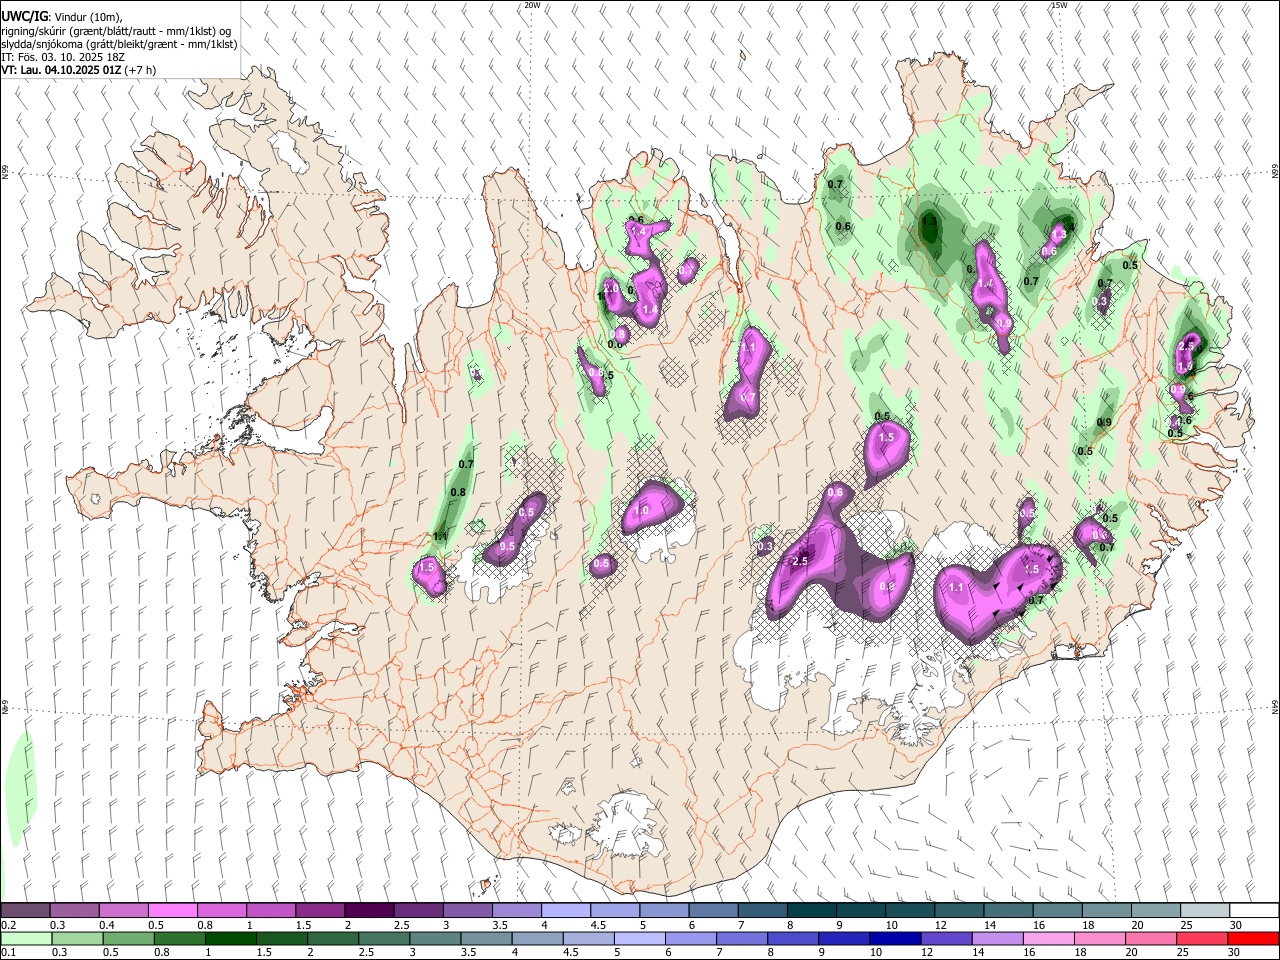Click the '64N' latitude label on the right edge
The width and height of the screenshot is (1280, 960).
click(1275, 706)
